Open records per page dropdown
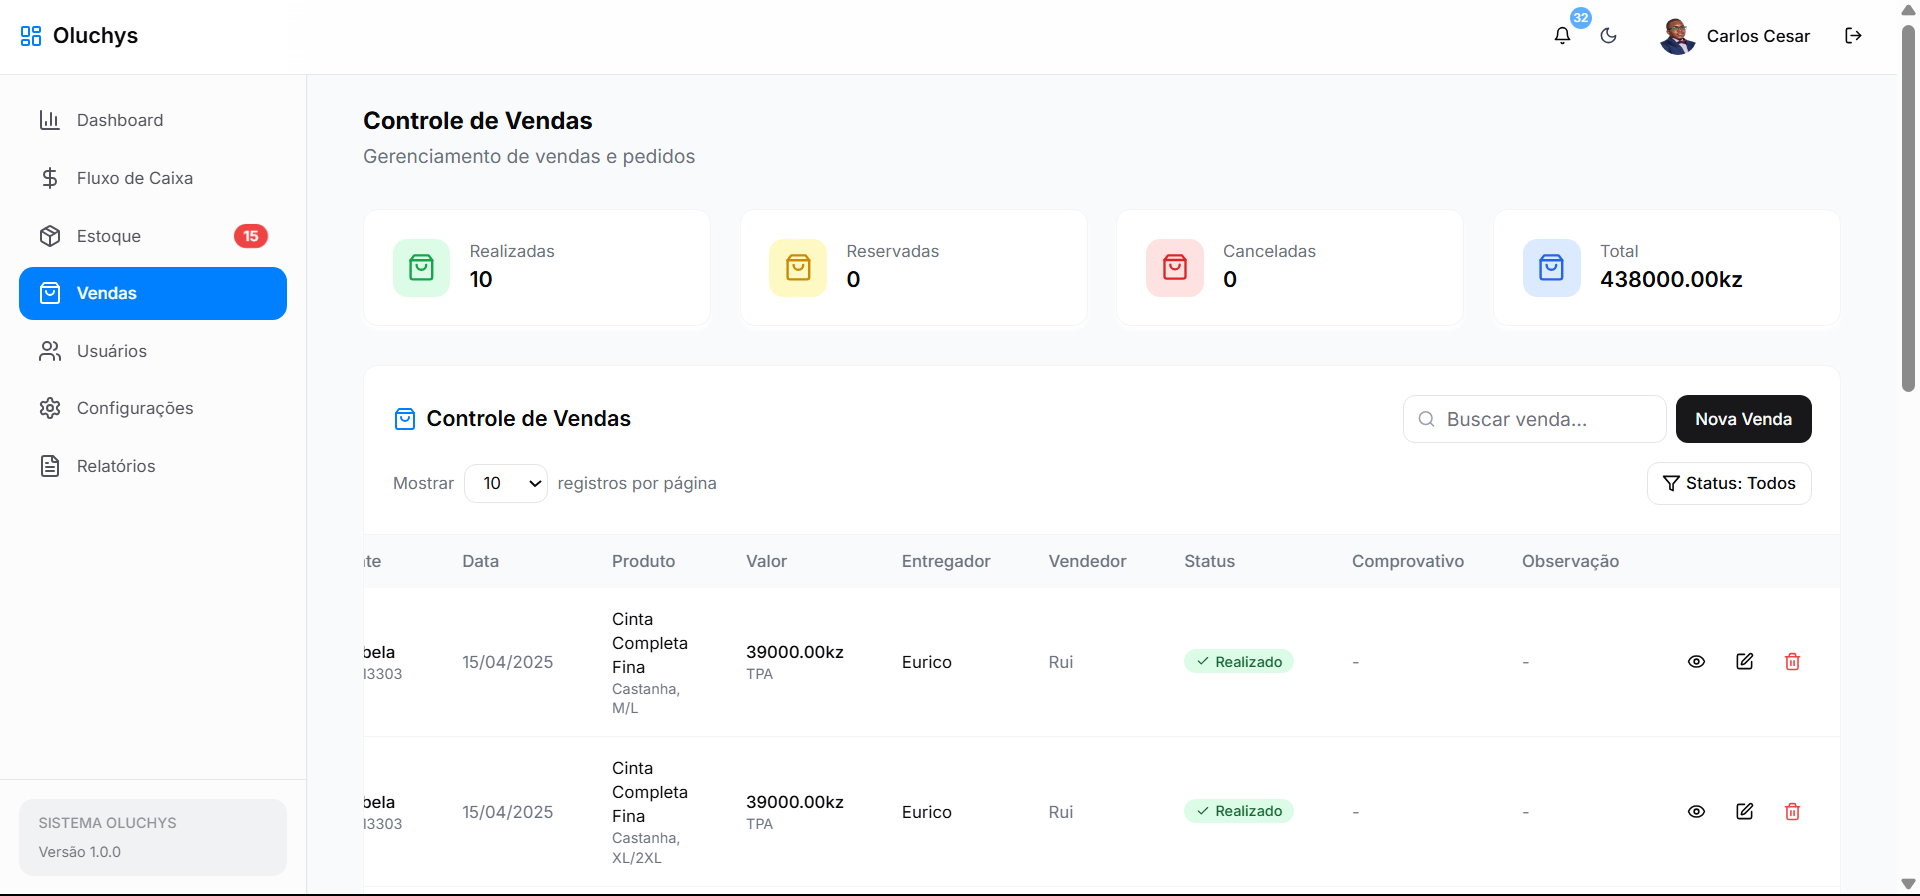The height and width of the screenshot is (896, 1920). [506, 484]
